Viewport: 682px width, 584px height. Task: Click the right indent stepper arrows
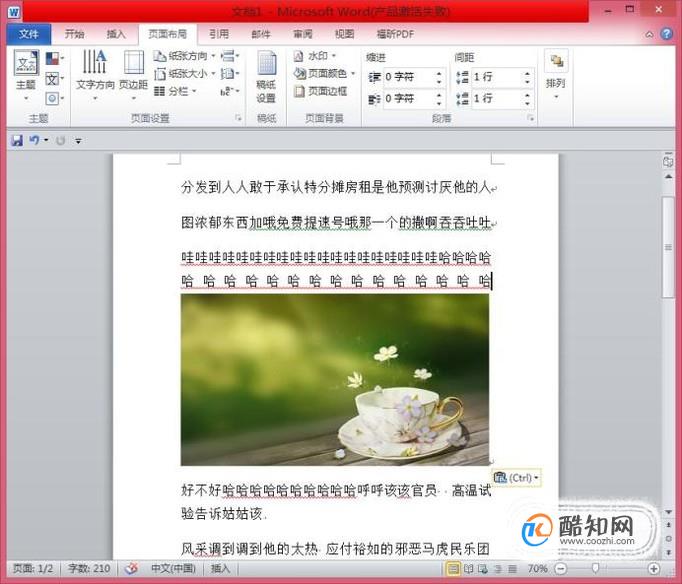(x=439, y=99)
